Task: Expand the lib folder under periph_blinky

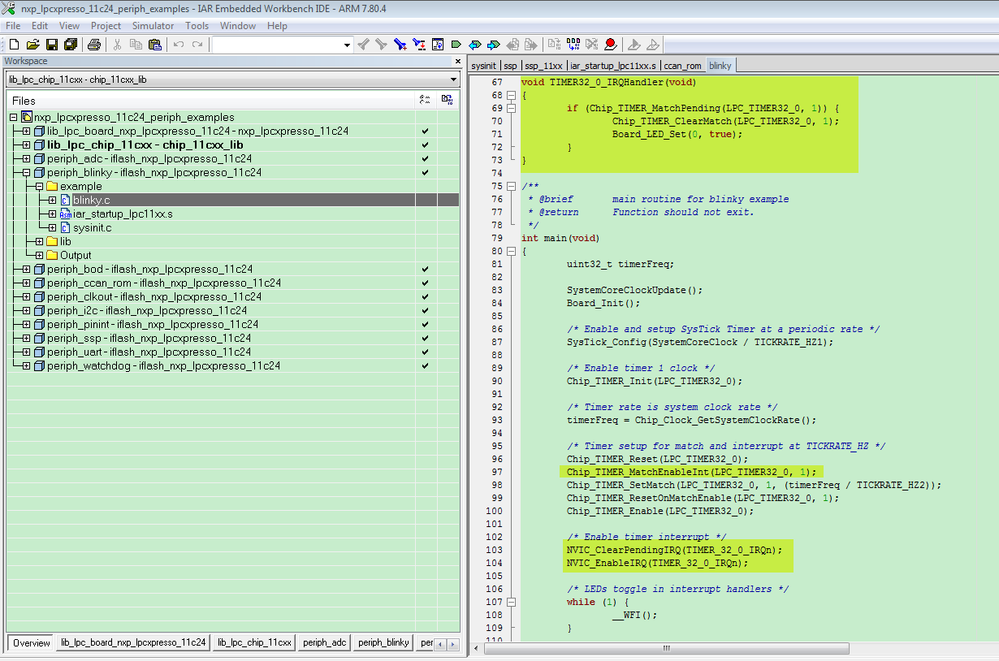Action: (x=40, y=242)
